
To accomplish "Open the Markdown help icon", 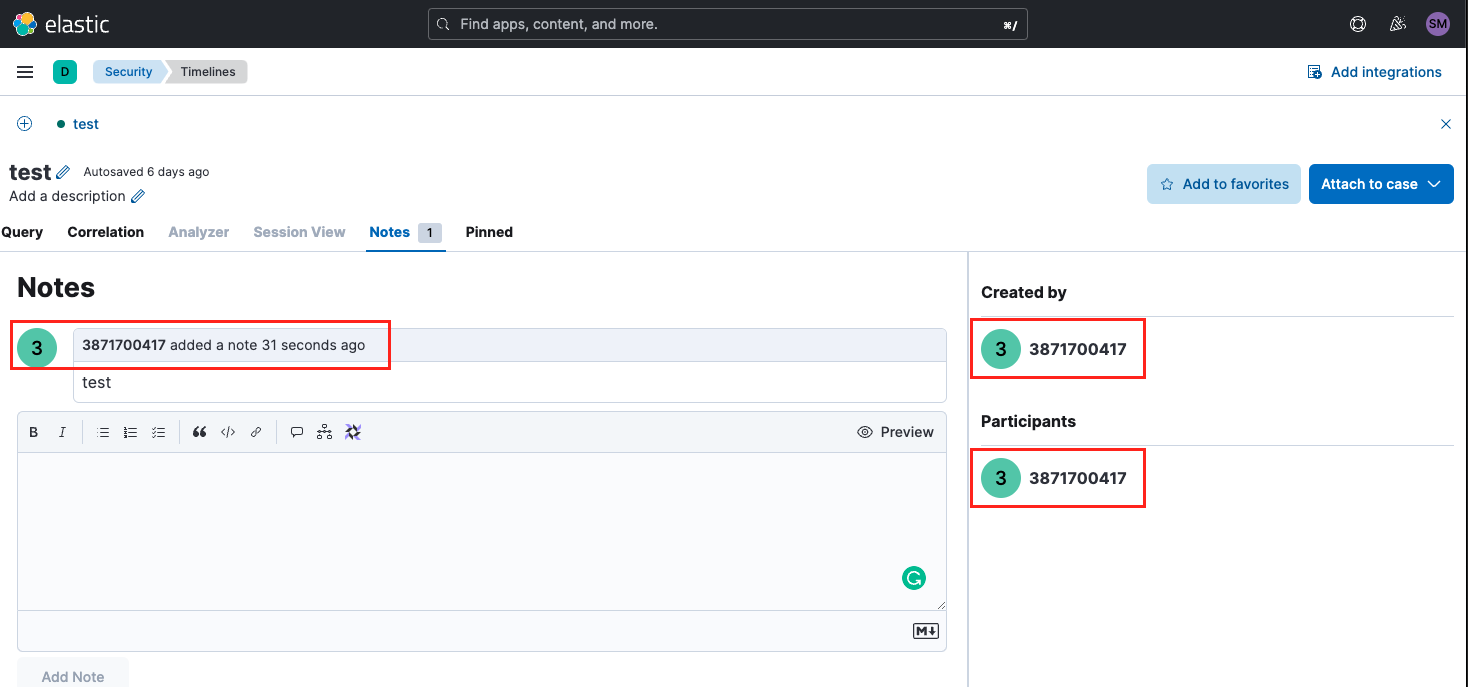I will (926, 631).
